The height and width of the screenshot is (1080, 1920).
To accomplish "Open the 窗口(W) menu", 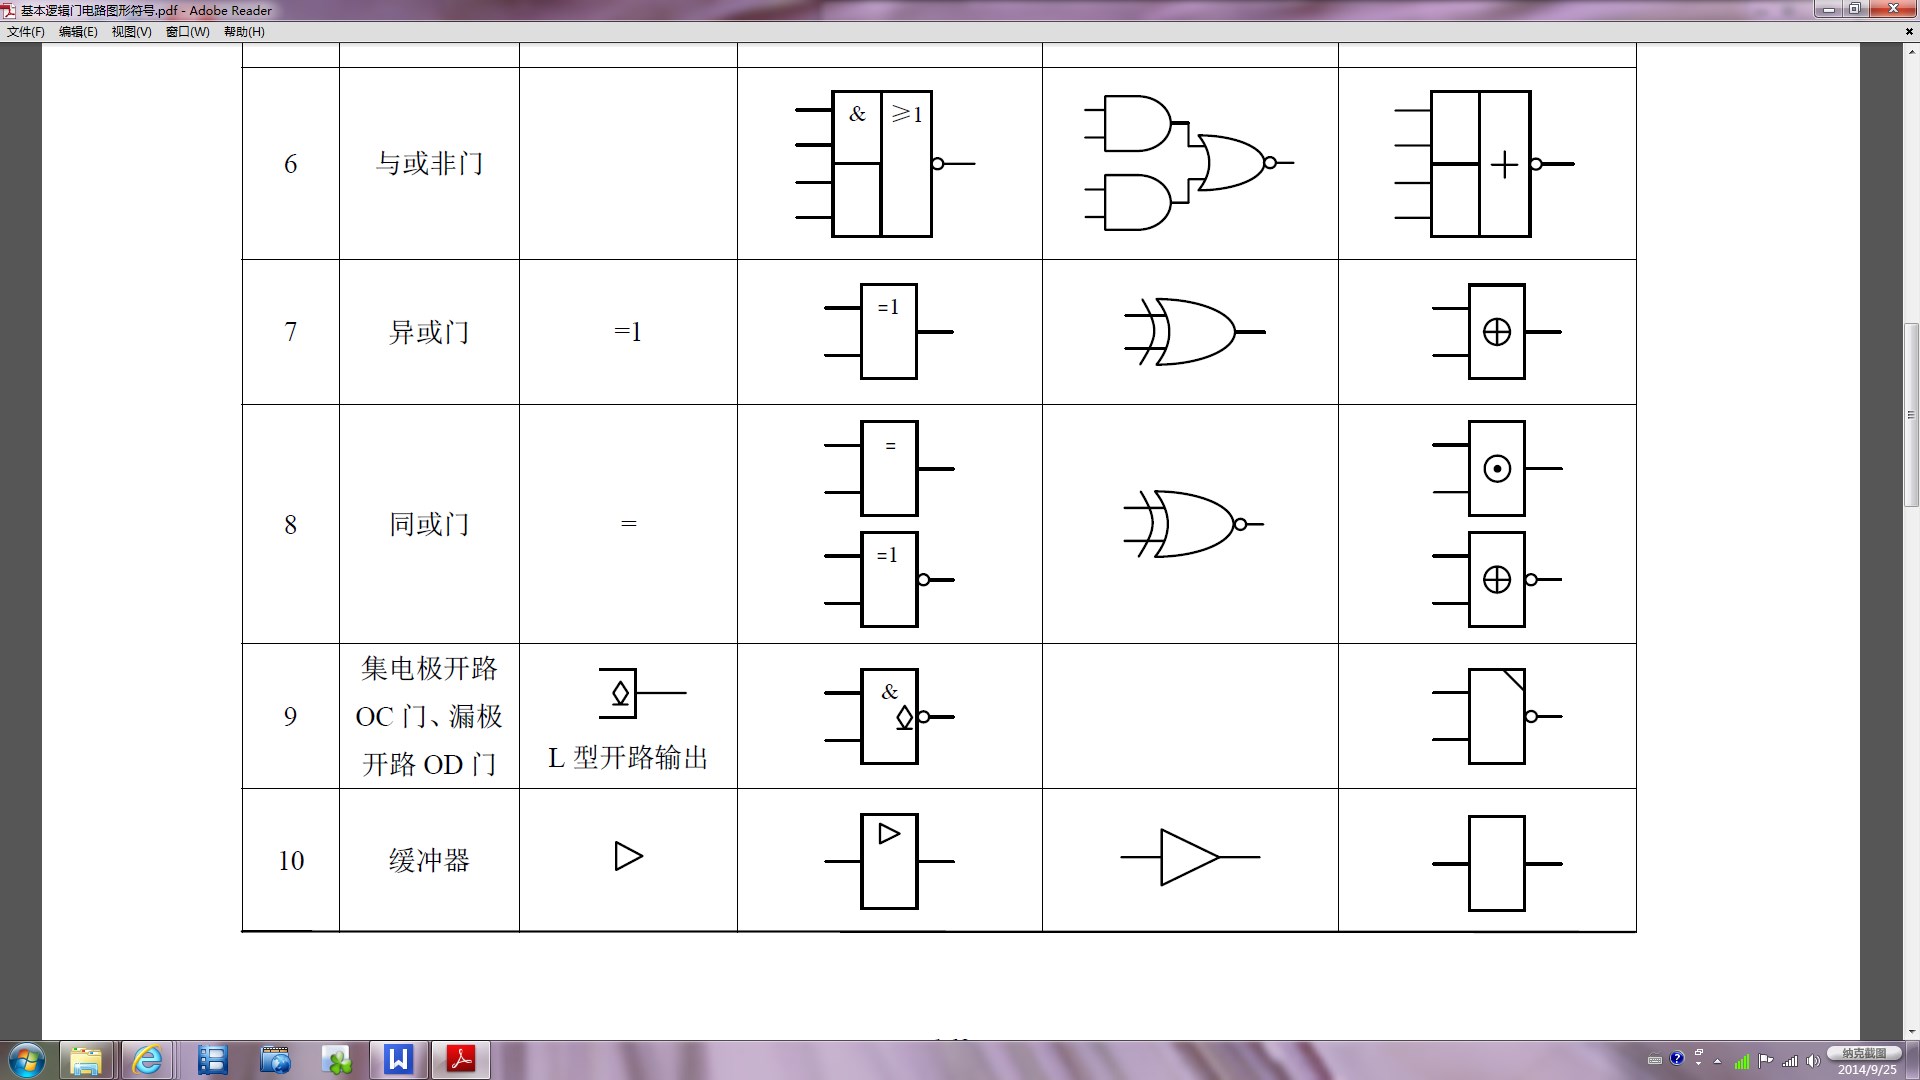I will tap(187, 32).
